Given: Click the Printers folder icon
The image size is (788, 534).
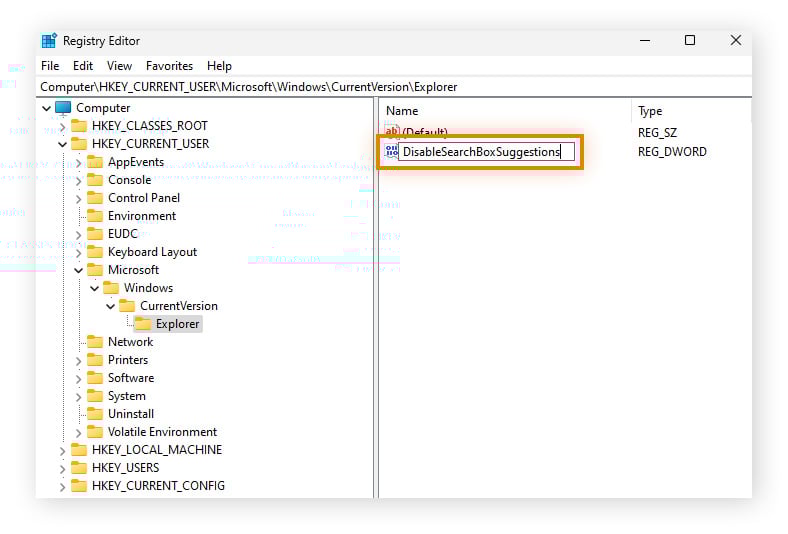Looking at the screenshot, I should click(95, 360).
